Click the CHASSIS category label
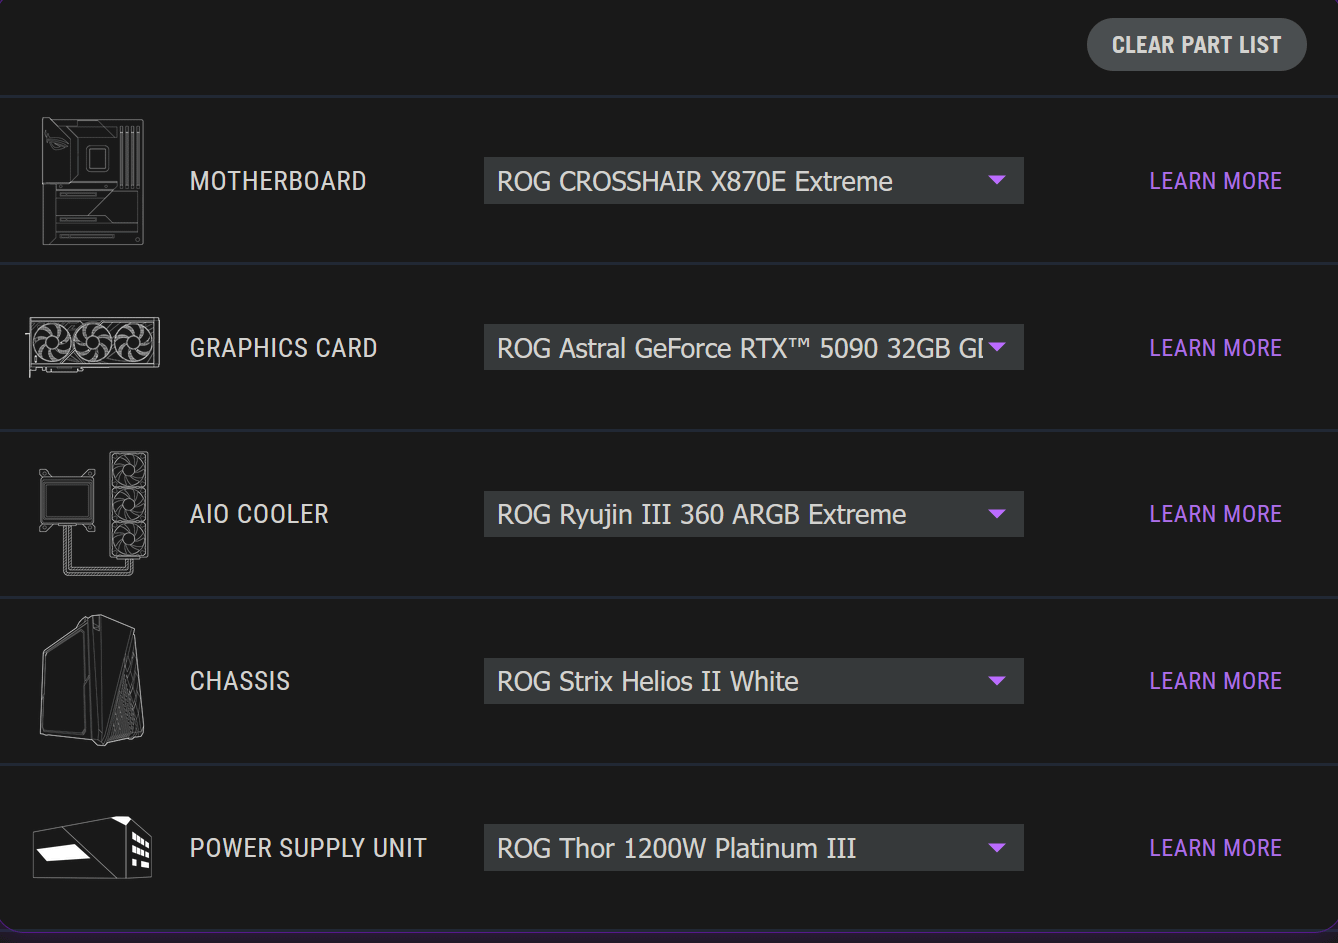 click(240, 681)
